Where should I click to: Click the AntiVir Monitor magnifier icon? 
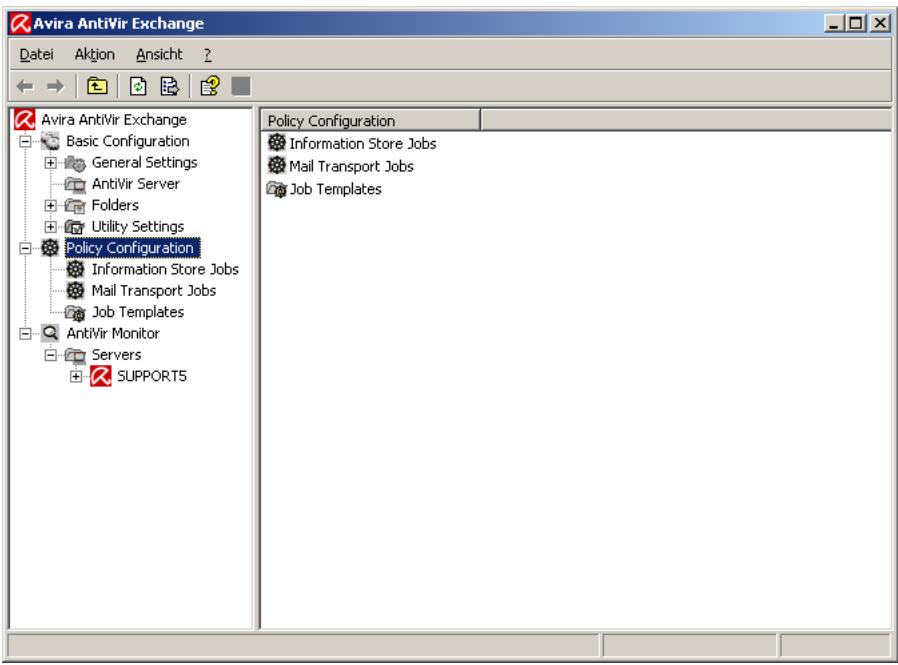point(50,333)
